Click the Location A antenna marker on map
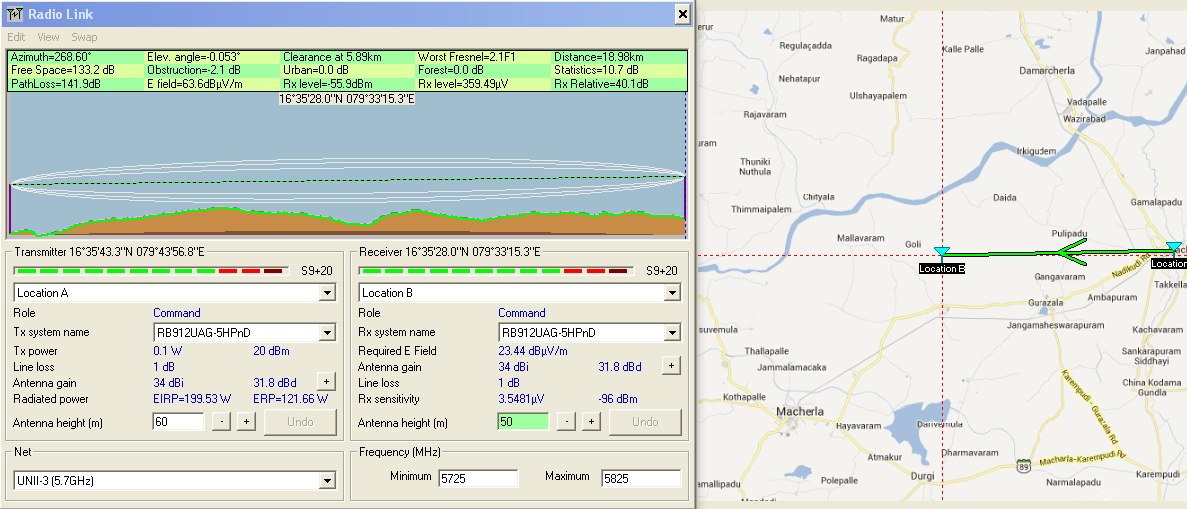Image resolution: width=1187 pixels, height=509 pixels. [1174, 248]
